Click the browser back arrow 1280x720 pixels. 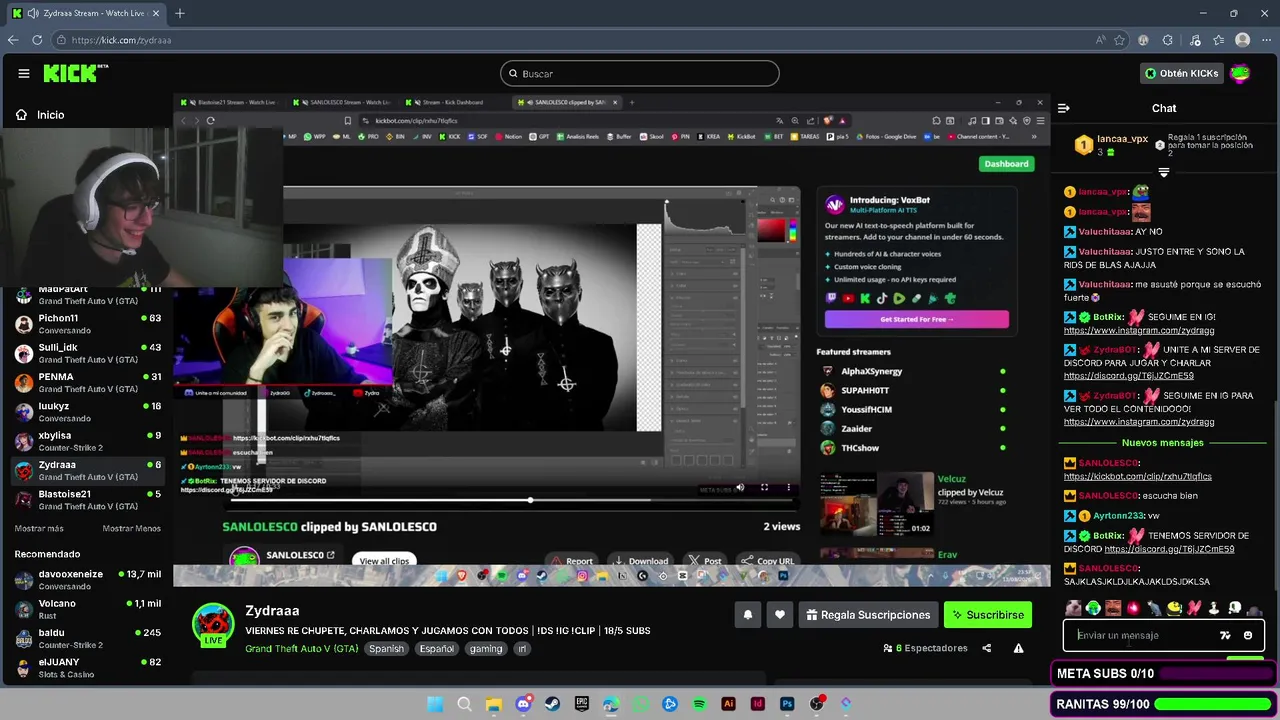click(12, 40)
